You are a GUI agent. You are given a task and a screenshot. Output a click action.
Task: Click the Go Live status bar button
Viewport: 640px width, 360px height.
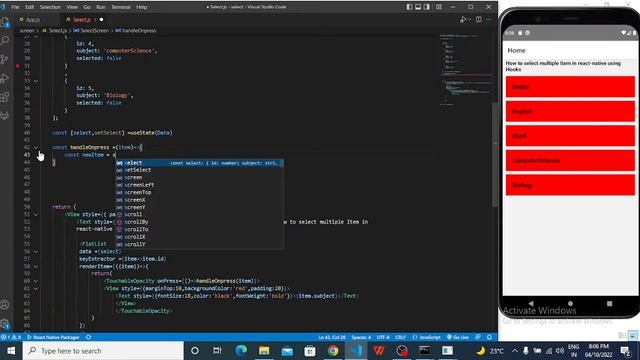point(458,337)
